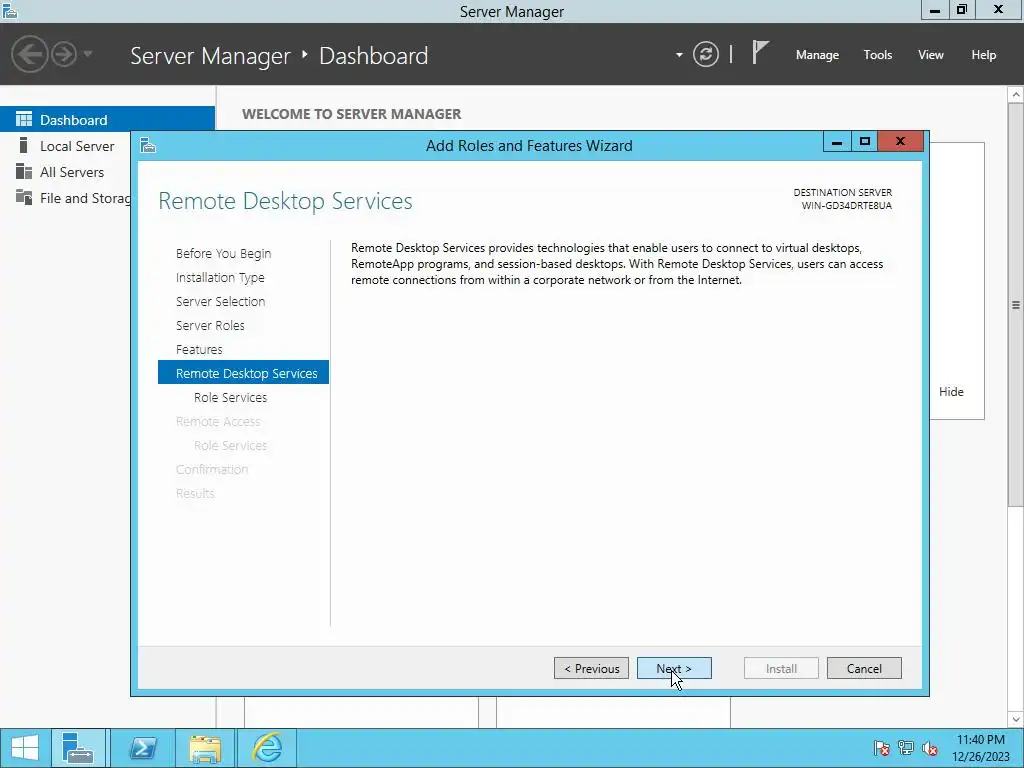Viewport: 1024px width, 768px height.
Task: Click the WELCOME TO SERVER MANAGER heading
Action: 351,114
